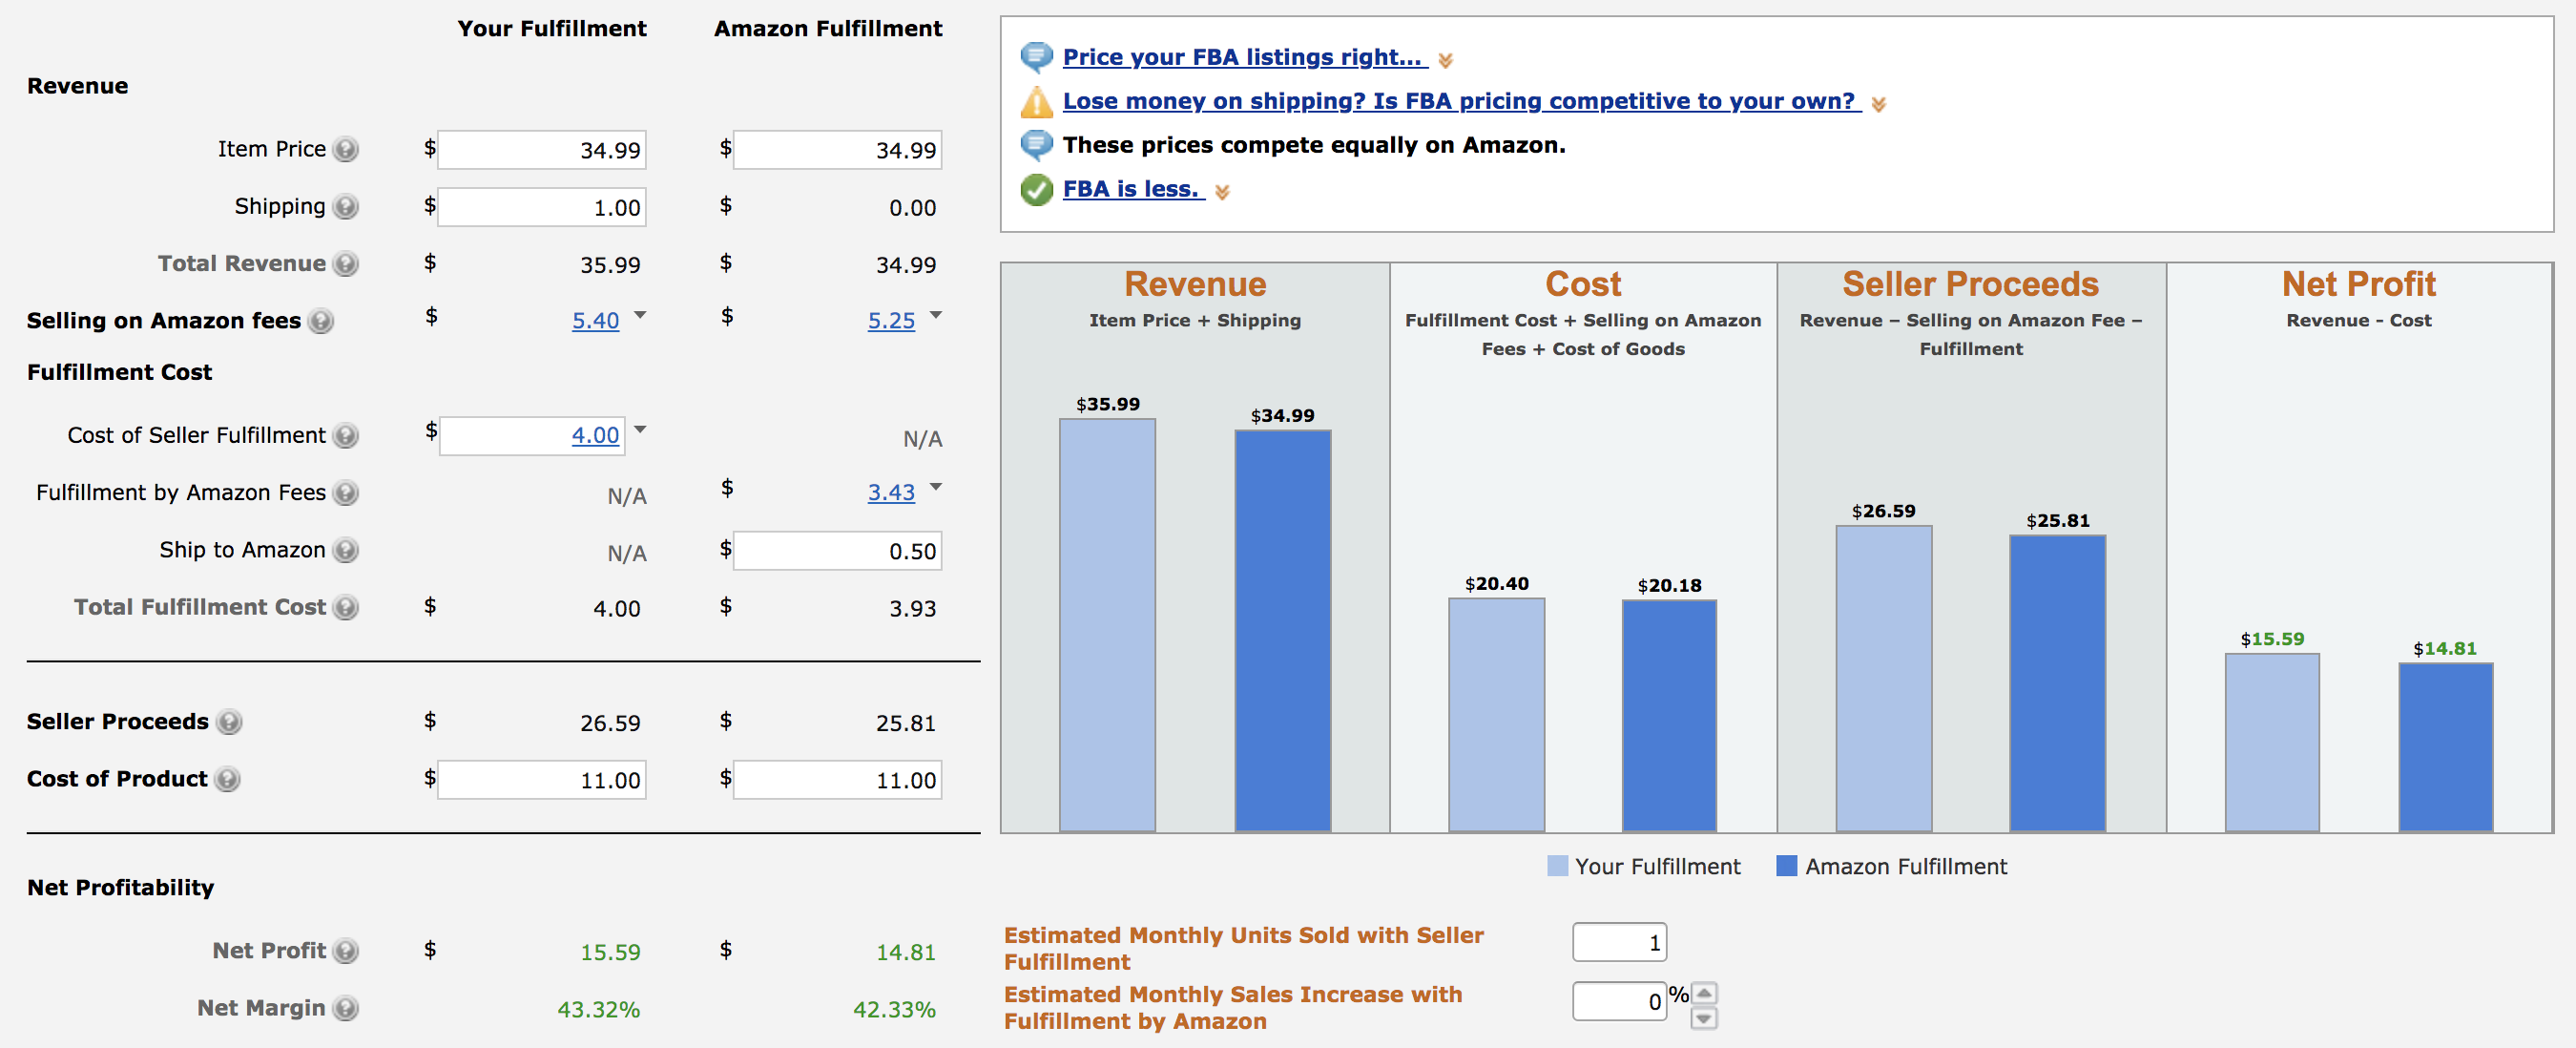Open FBA is less link
Screen dimensions: 2576x1048
point(1133,189)
